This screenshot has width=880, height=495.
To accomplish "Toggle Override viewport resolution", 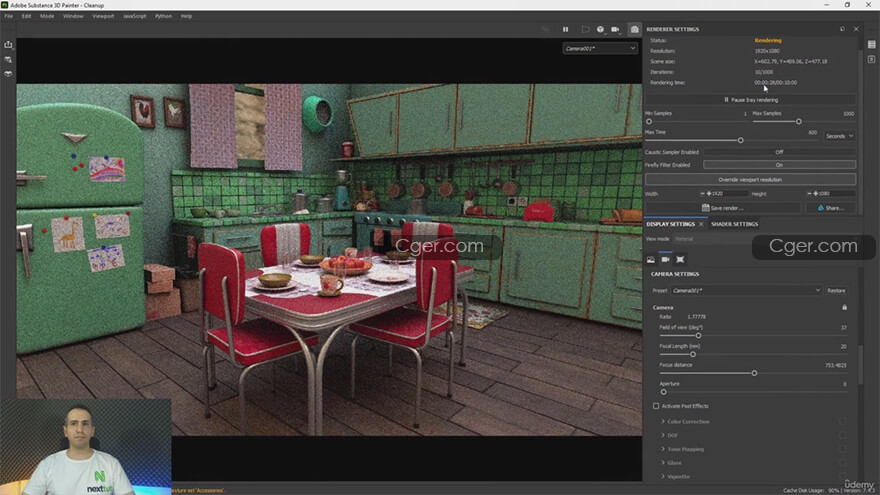I will click(750, 180).
